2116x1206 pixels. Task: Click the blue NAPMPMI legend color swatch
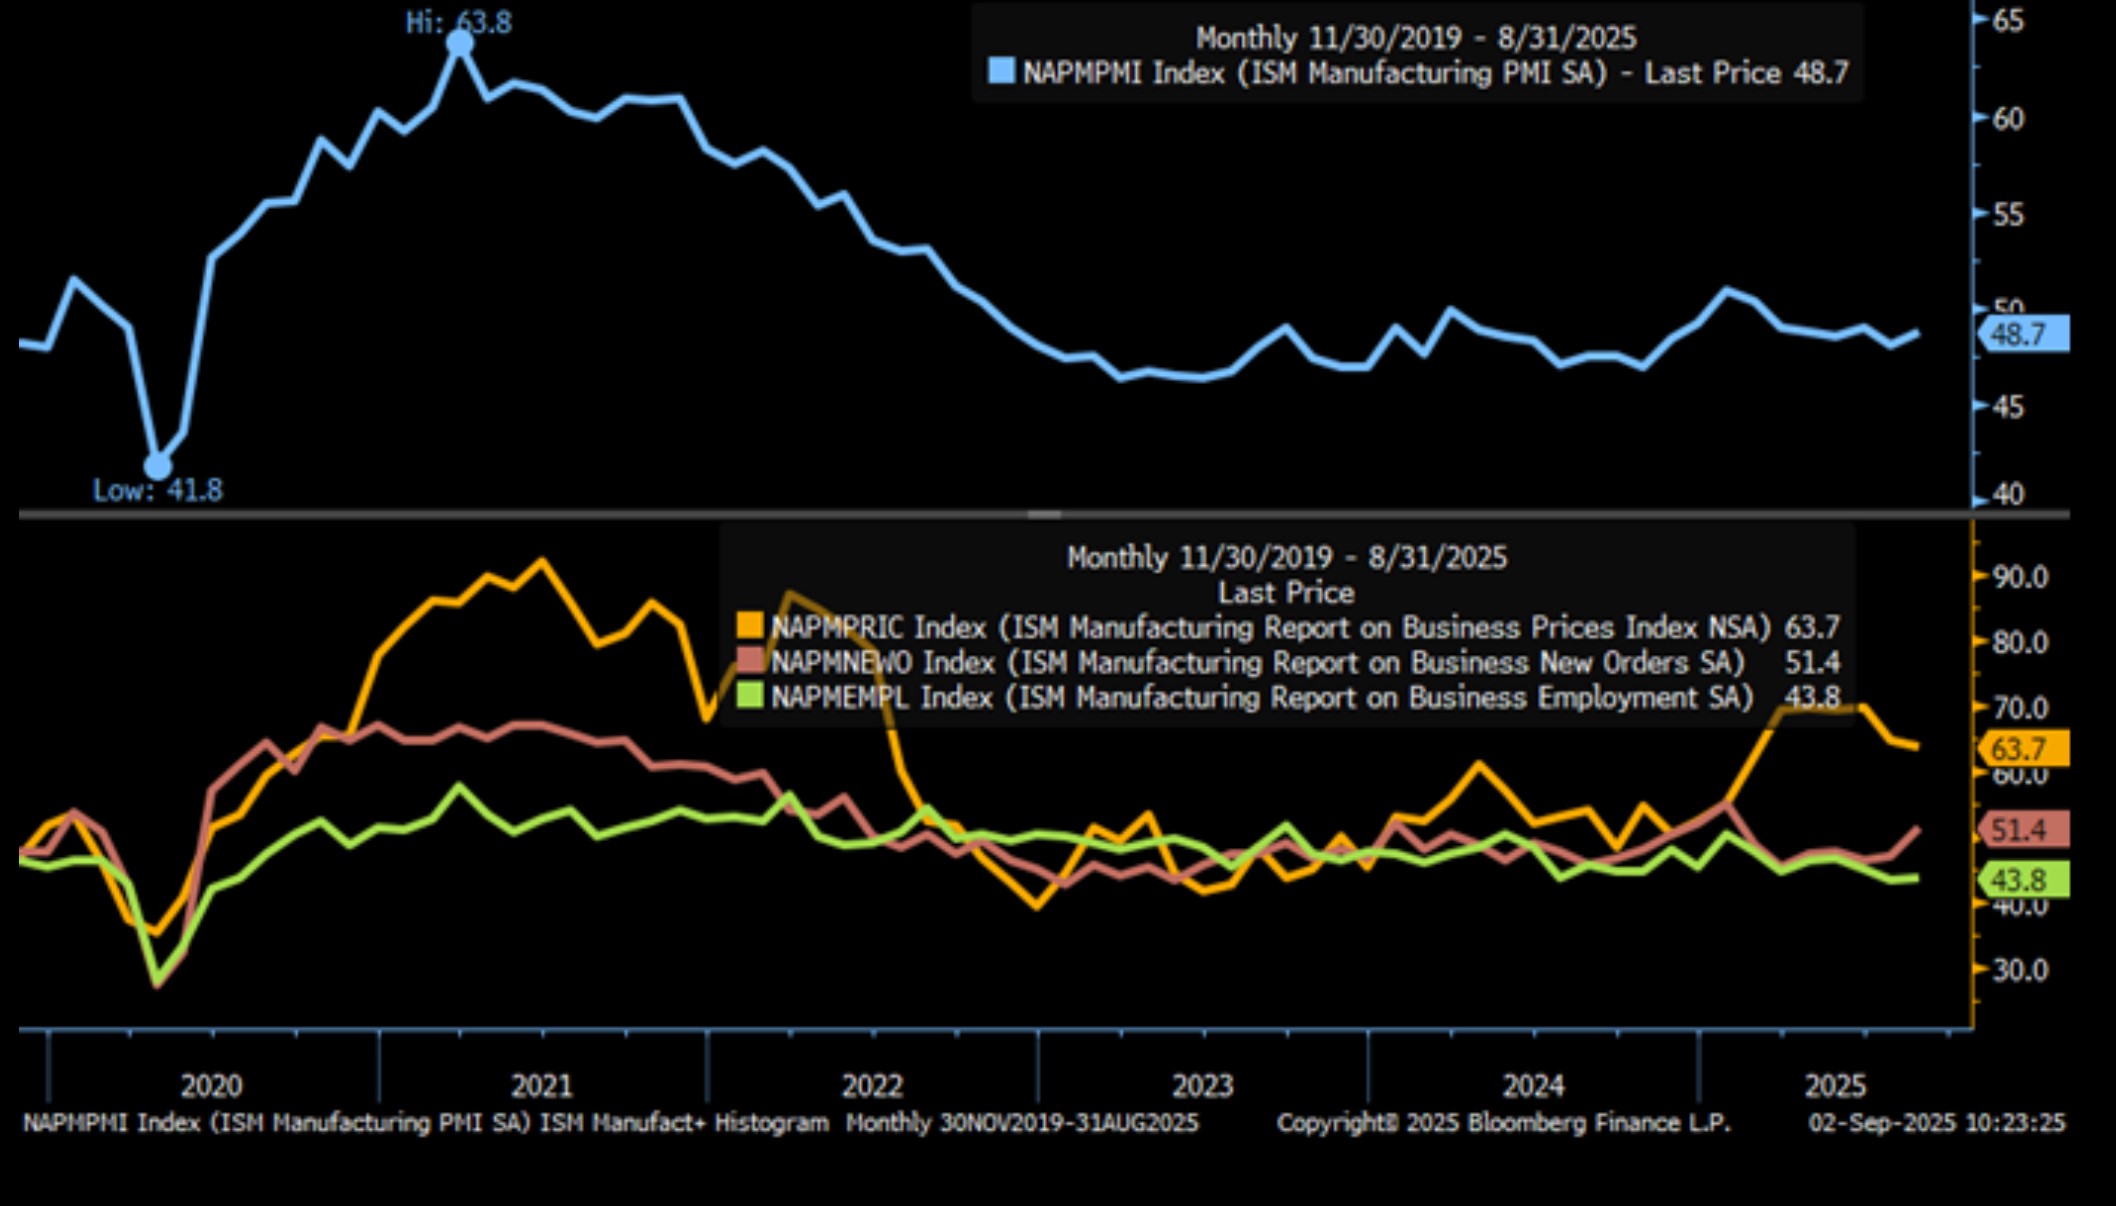1001,71
